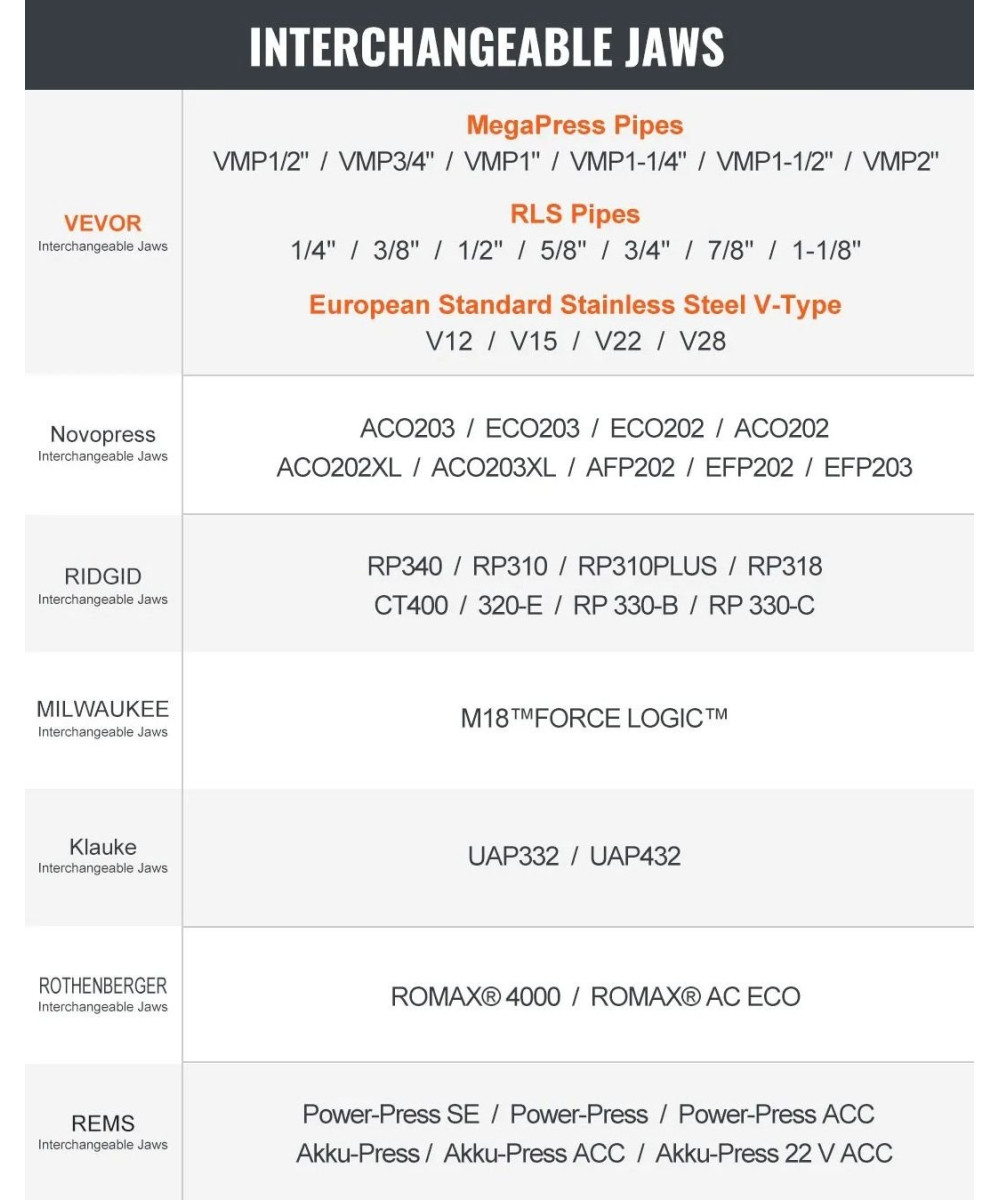
Task: Select the RIDGID brand label
Action: [103, 577]
